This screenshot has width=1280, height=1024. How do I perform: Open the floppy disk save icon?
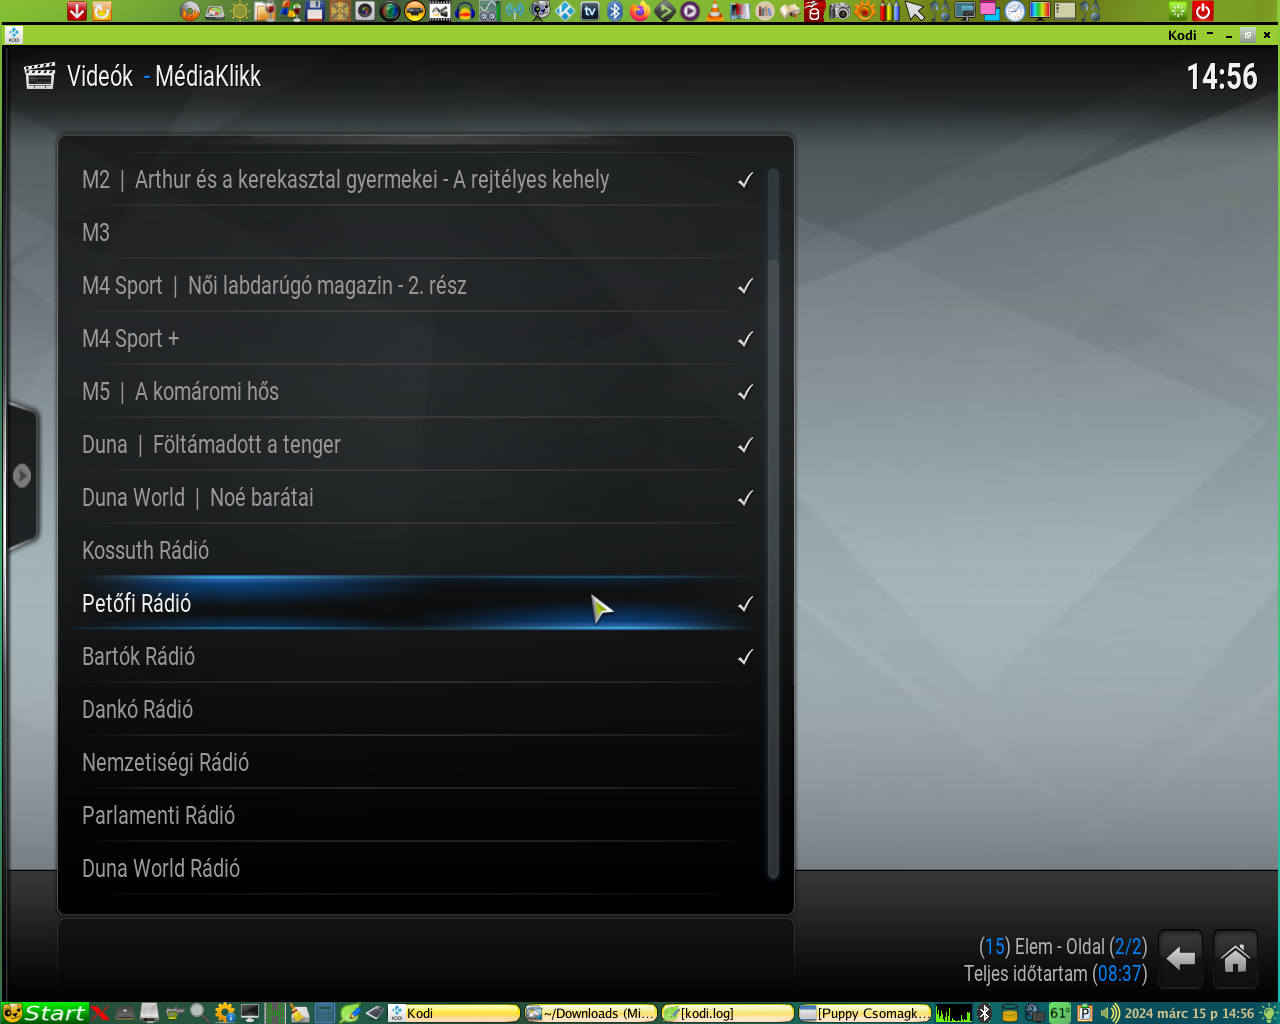click(x=315, y=11)
